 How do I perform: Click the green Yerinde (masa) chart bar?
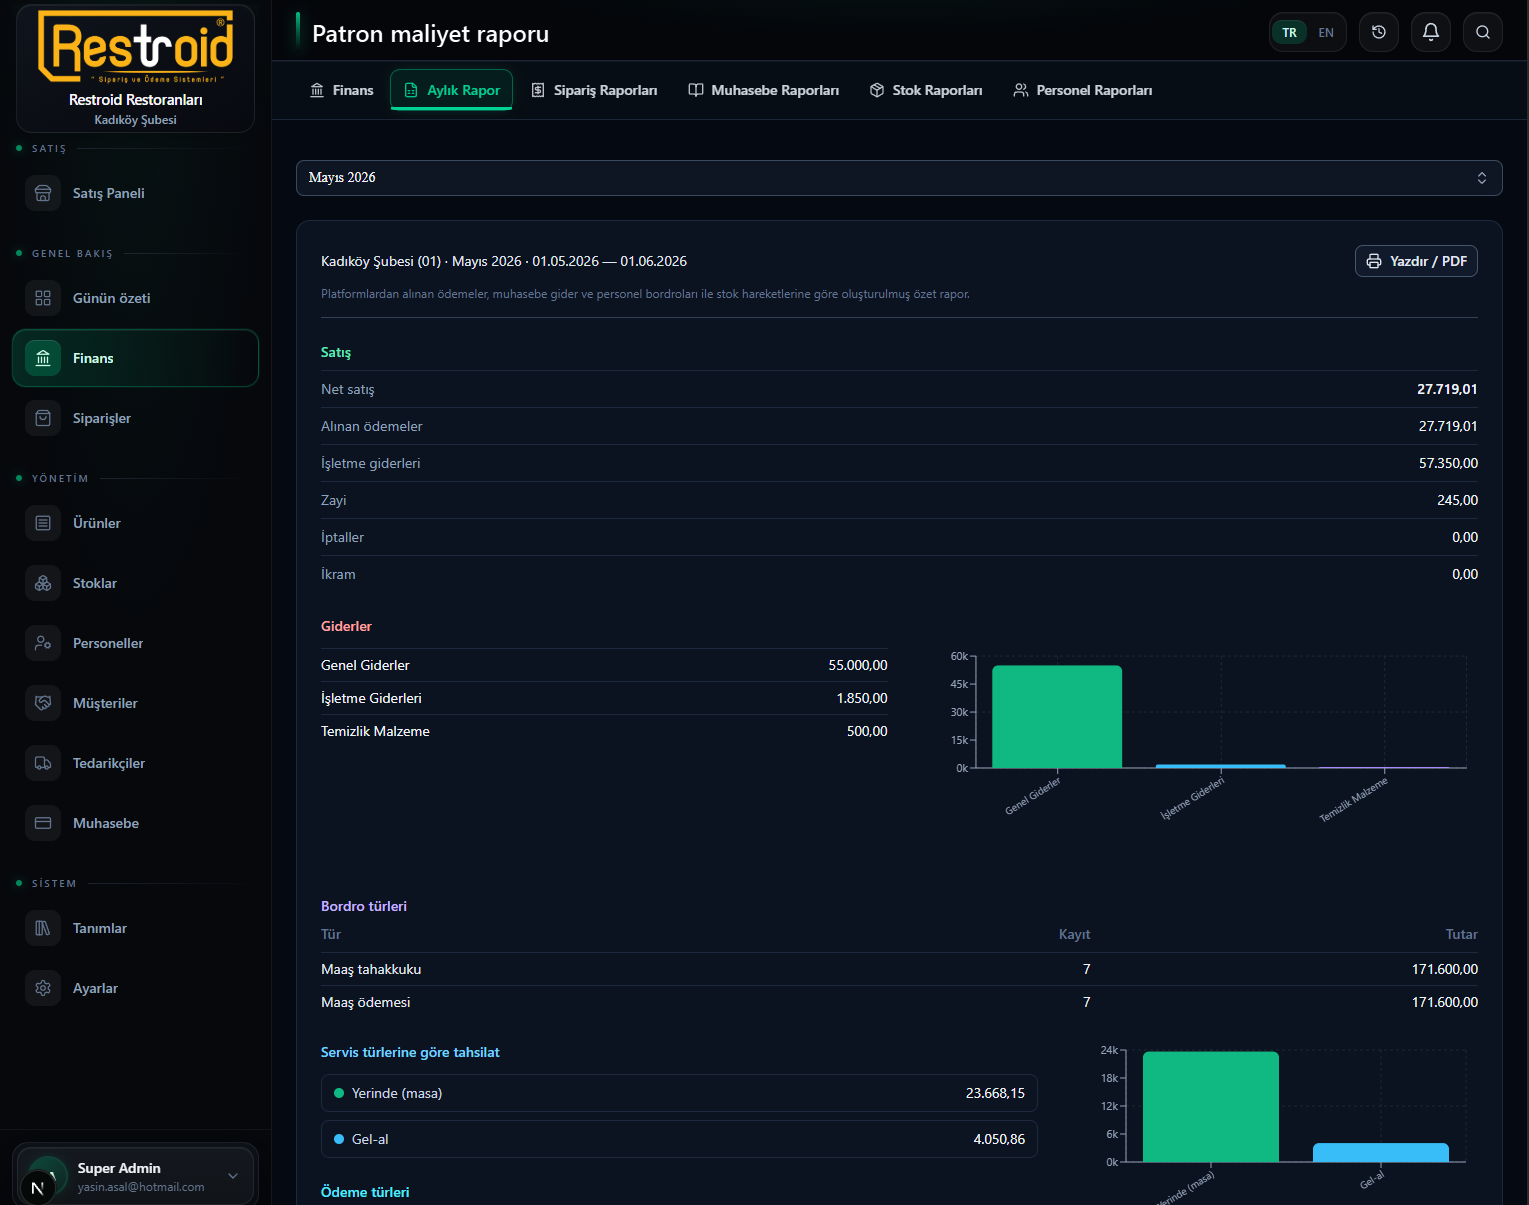(x=1211, y=1107)
